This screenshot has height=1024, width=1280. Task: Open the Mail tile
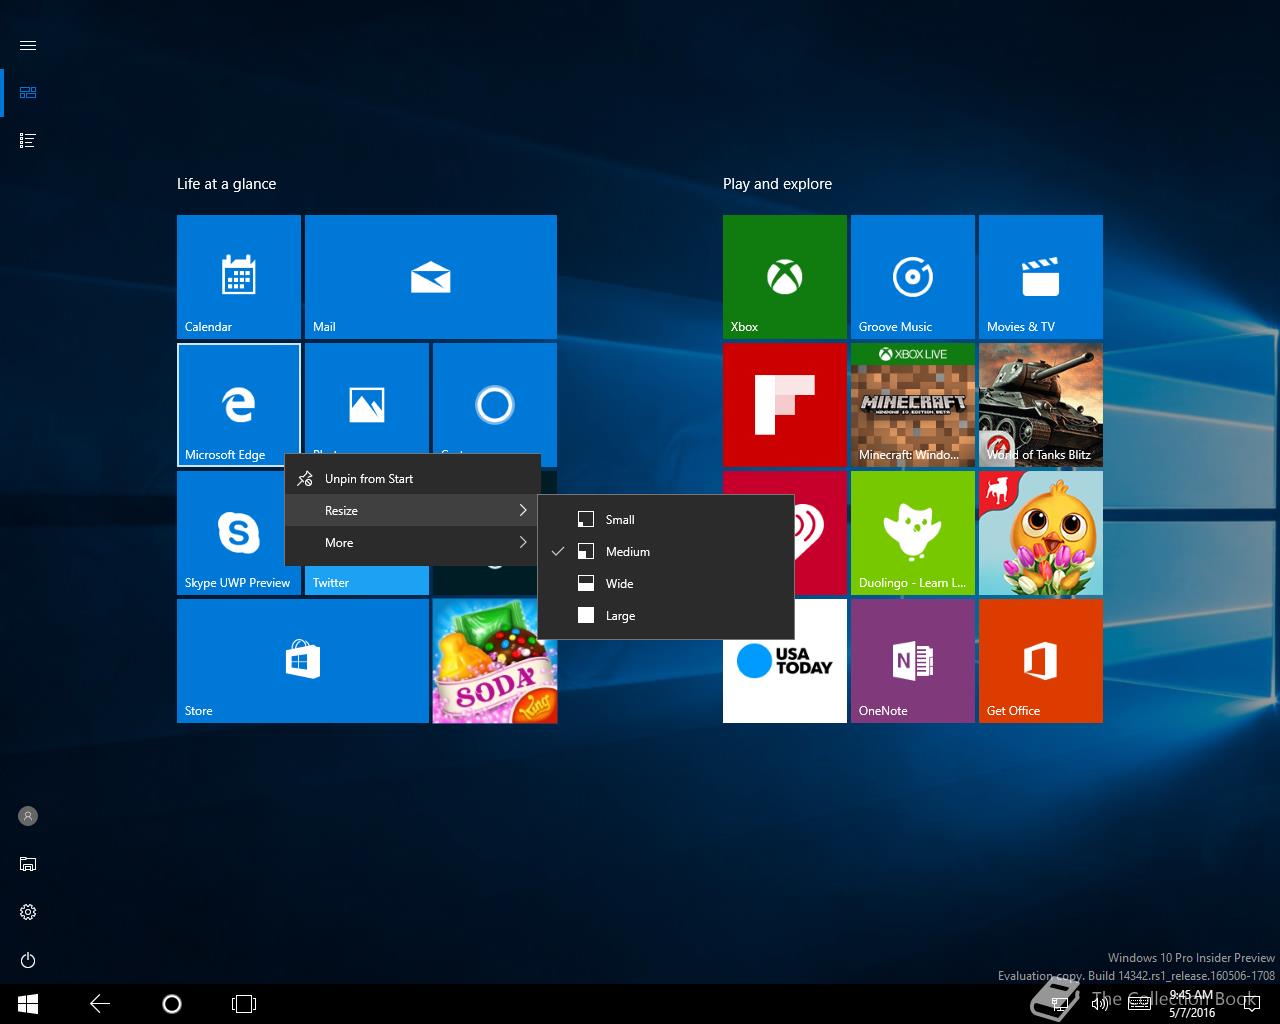click(x=431, y=277)
